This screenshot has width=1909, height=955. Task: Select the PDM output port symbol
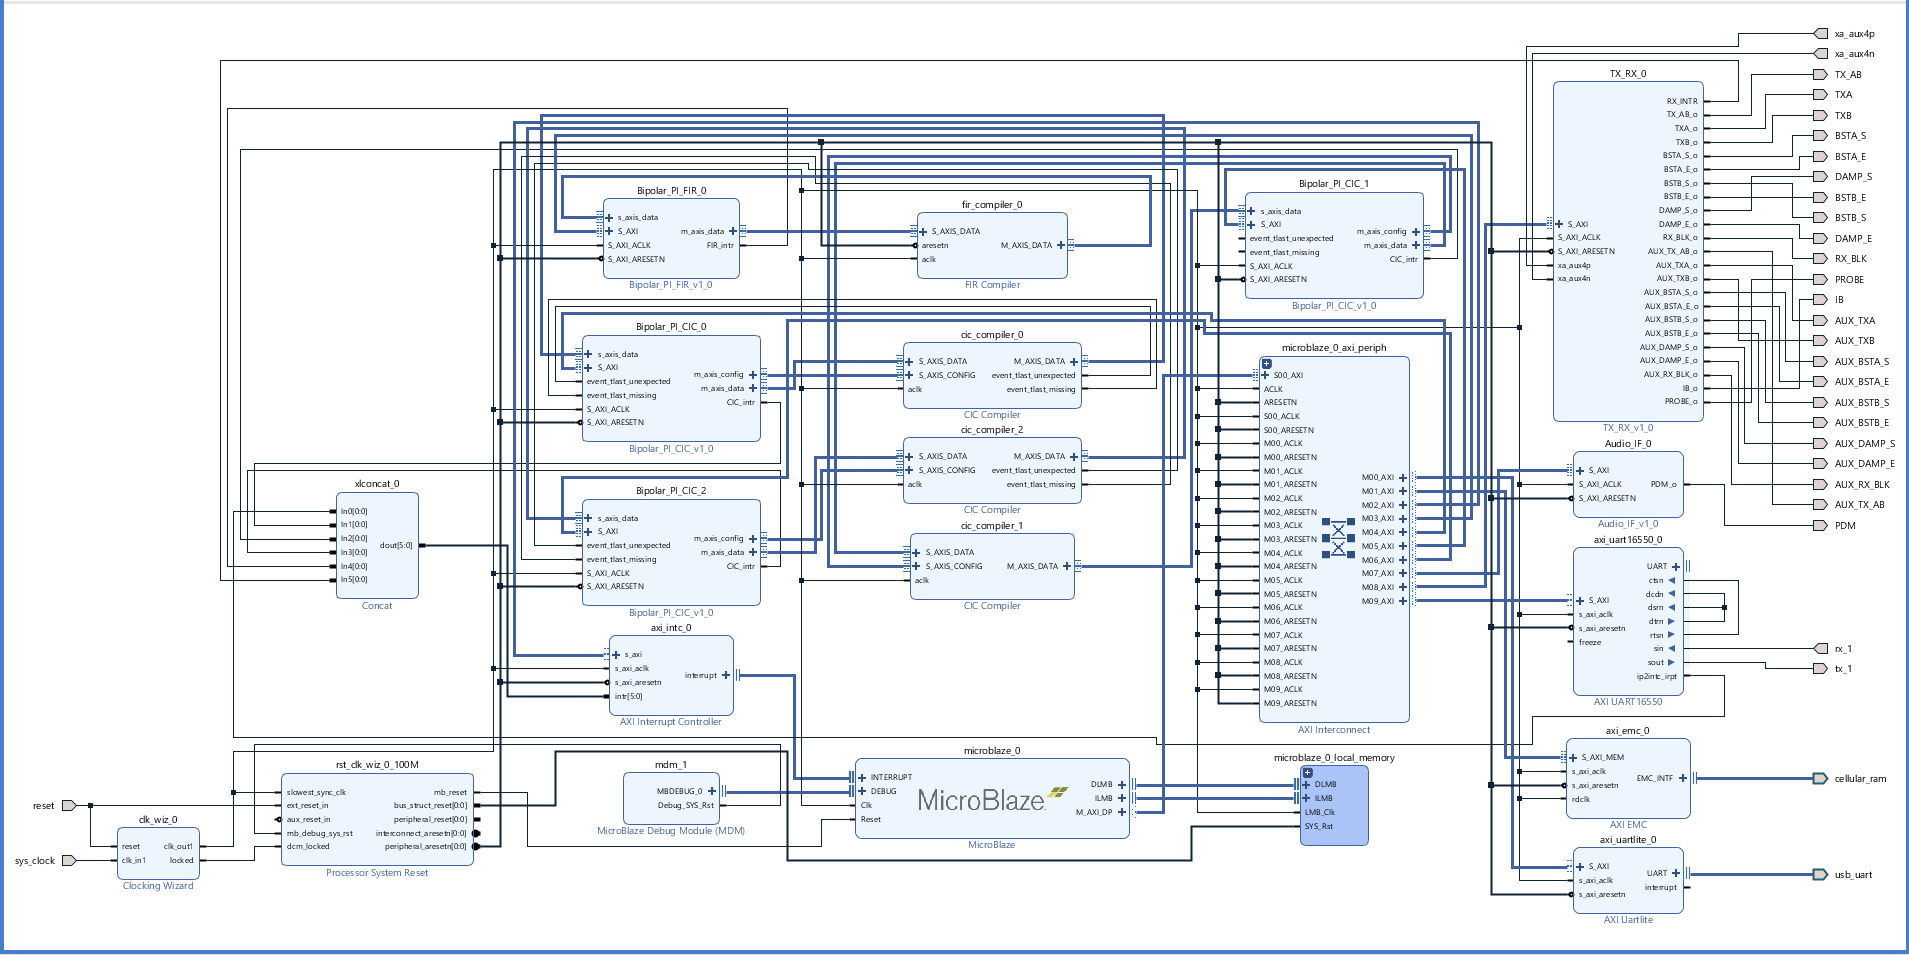[1820, 525]
